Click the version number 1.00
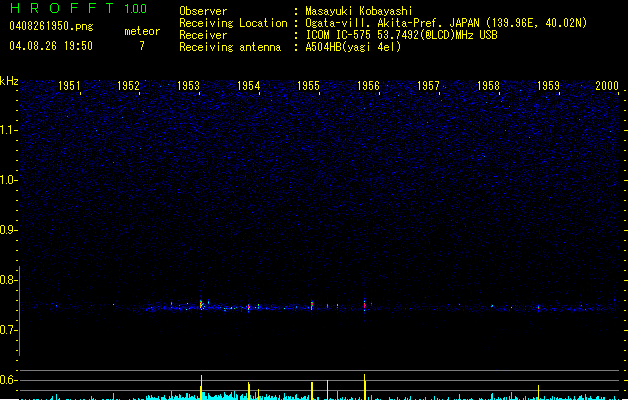 point(136,9)
